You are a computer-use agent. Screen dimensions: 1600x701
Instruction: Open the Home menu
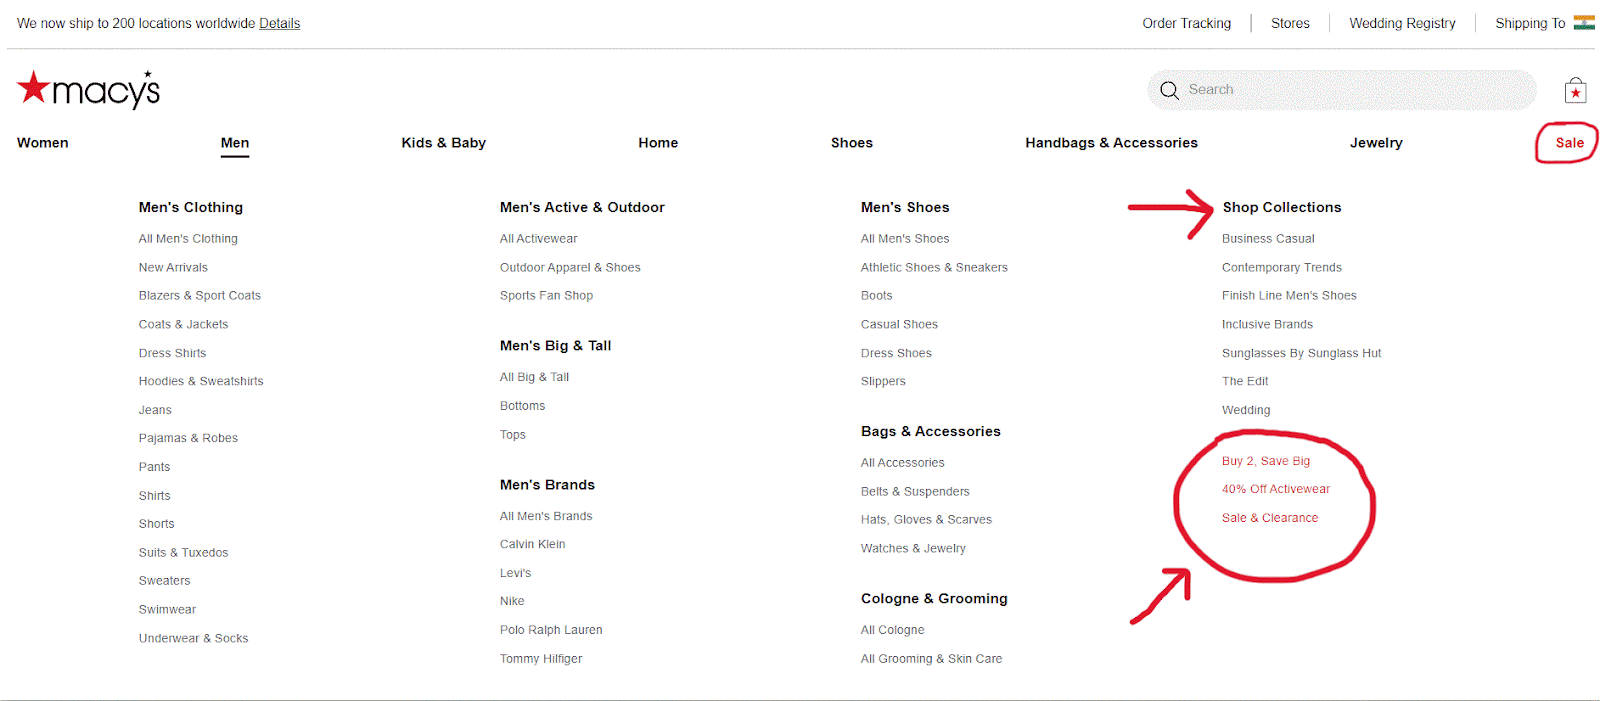tap(658, 143)
